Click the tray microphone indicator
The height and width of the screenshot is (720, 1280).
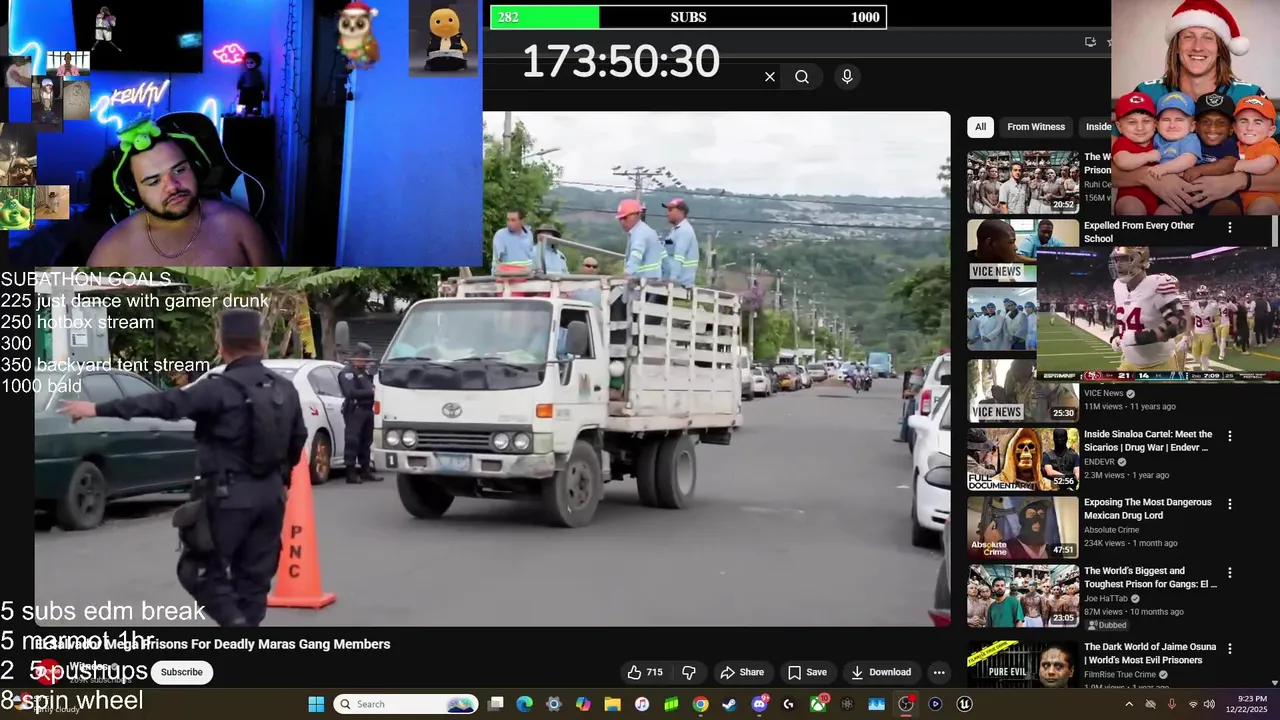[x=1172, y=704]
